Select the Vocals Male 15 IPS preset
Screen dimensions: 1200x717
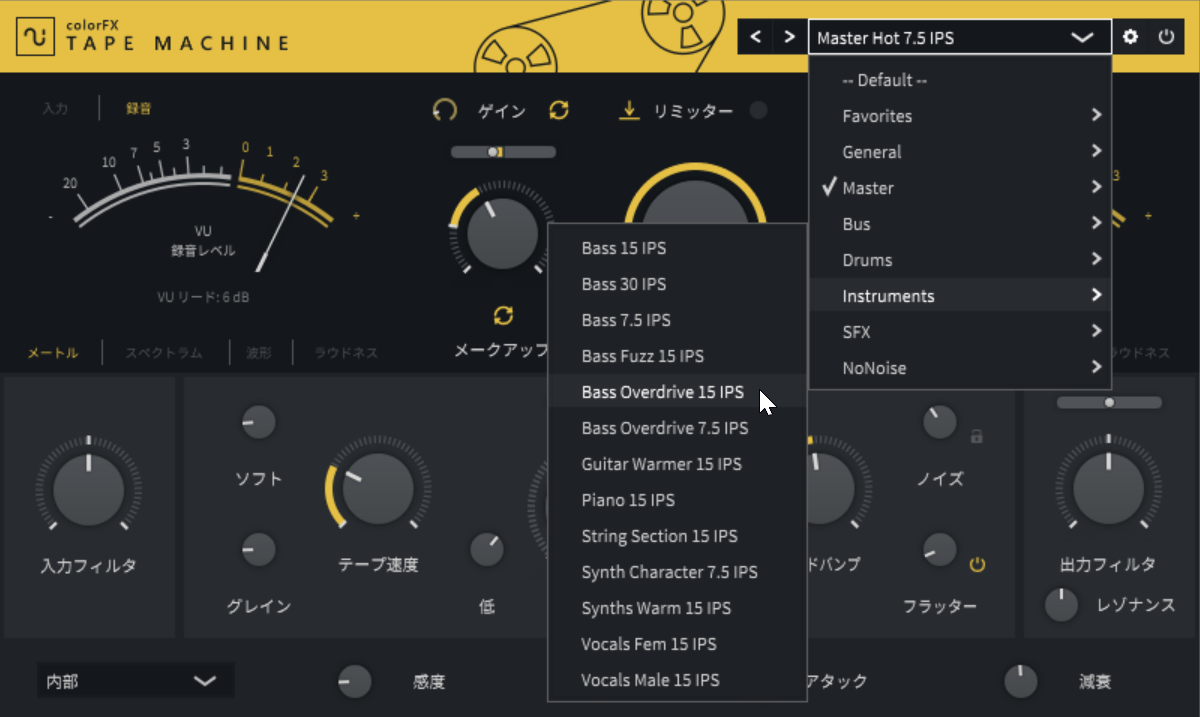click(677, 680)
